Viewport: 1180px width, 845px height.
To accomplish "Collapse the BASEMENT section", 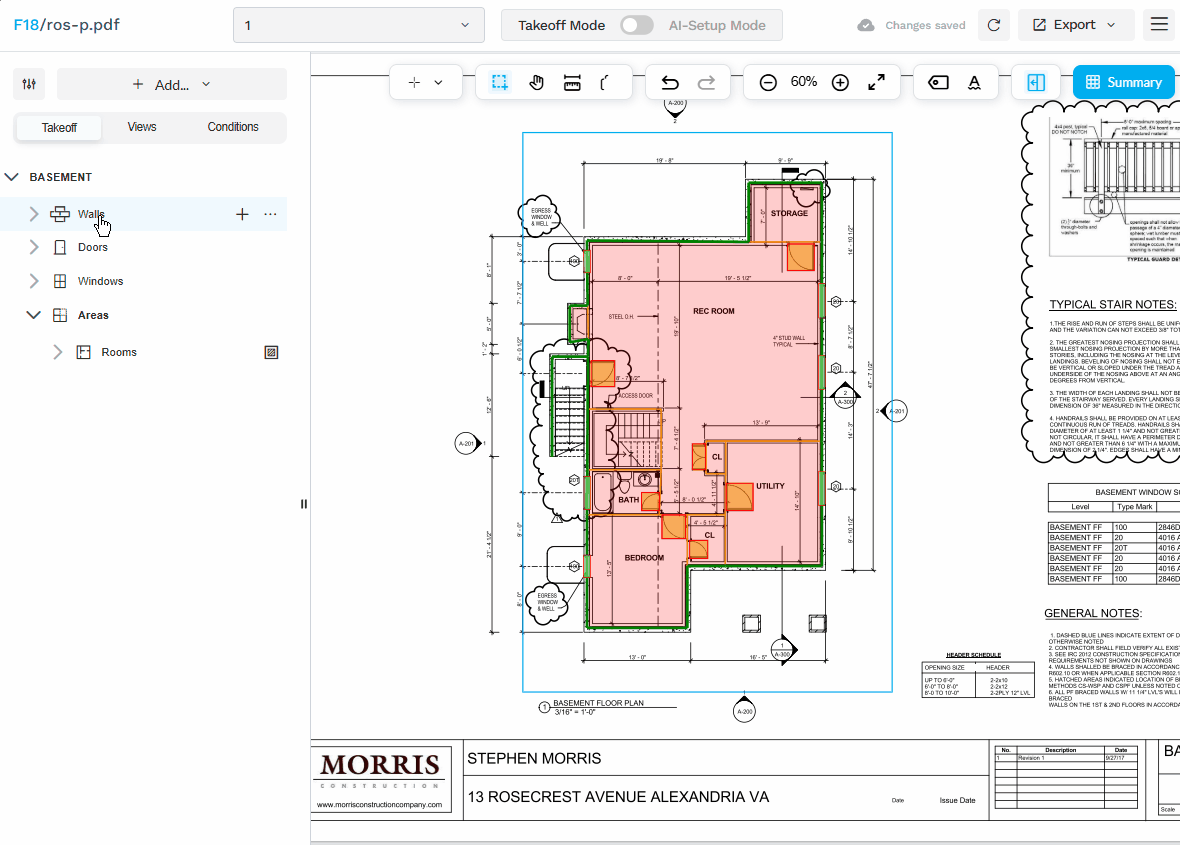I will pos(12,177).
